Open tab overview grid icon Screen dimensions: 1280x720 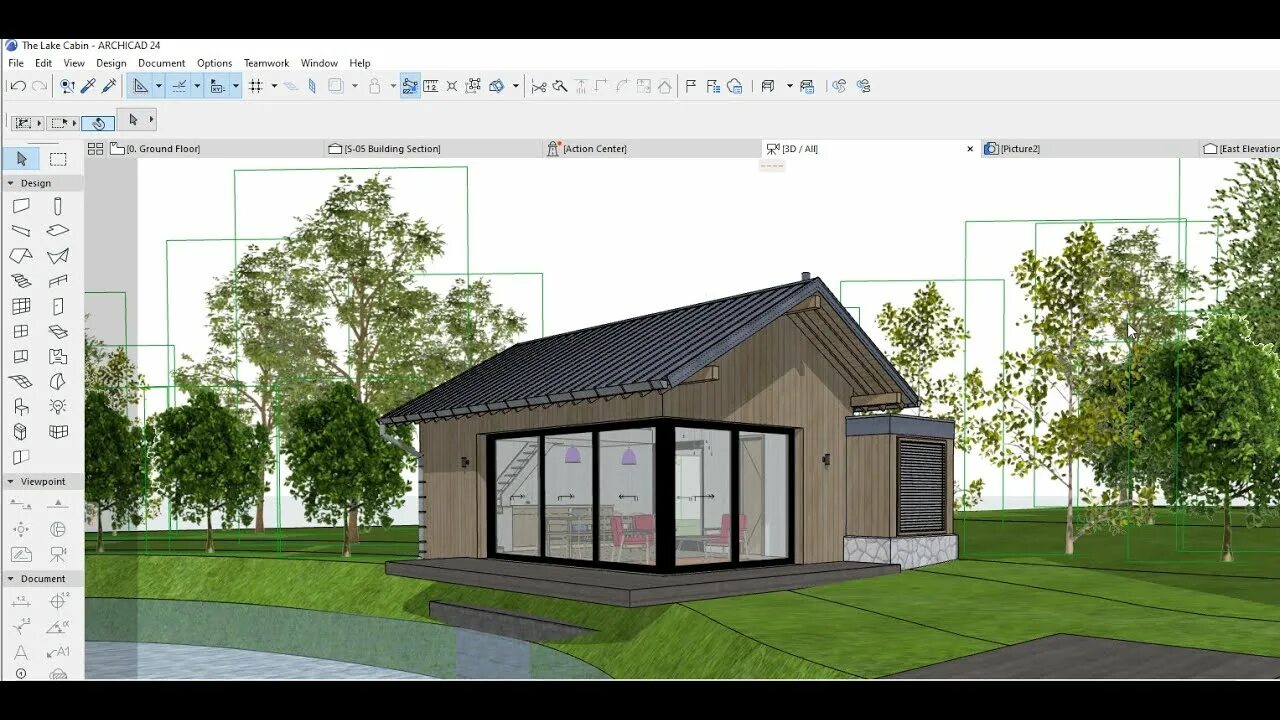pos(95,149)
